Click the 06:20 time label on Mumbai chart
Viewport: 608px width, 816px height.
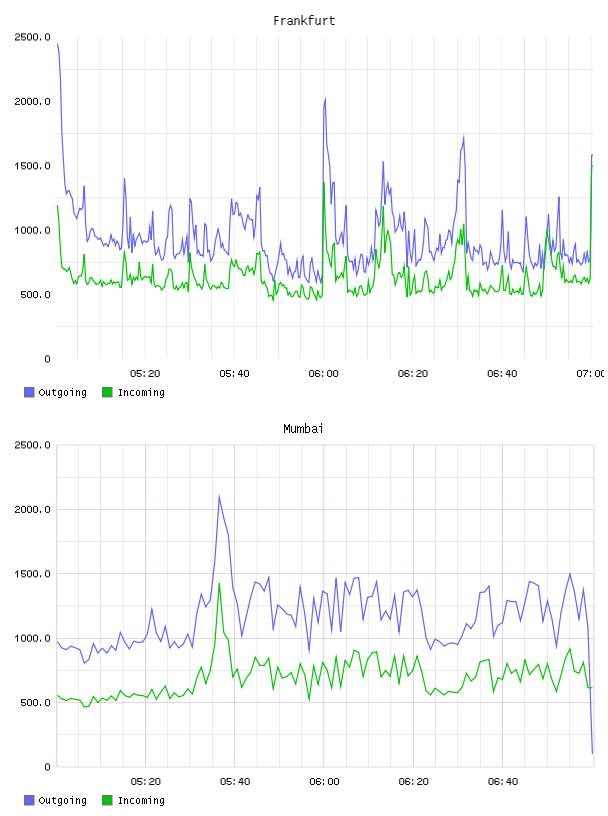(x=413, y=782)
